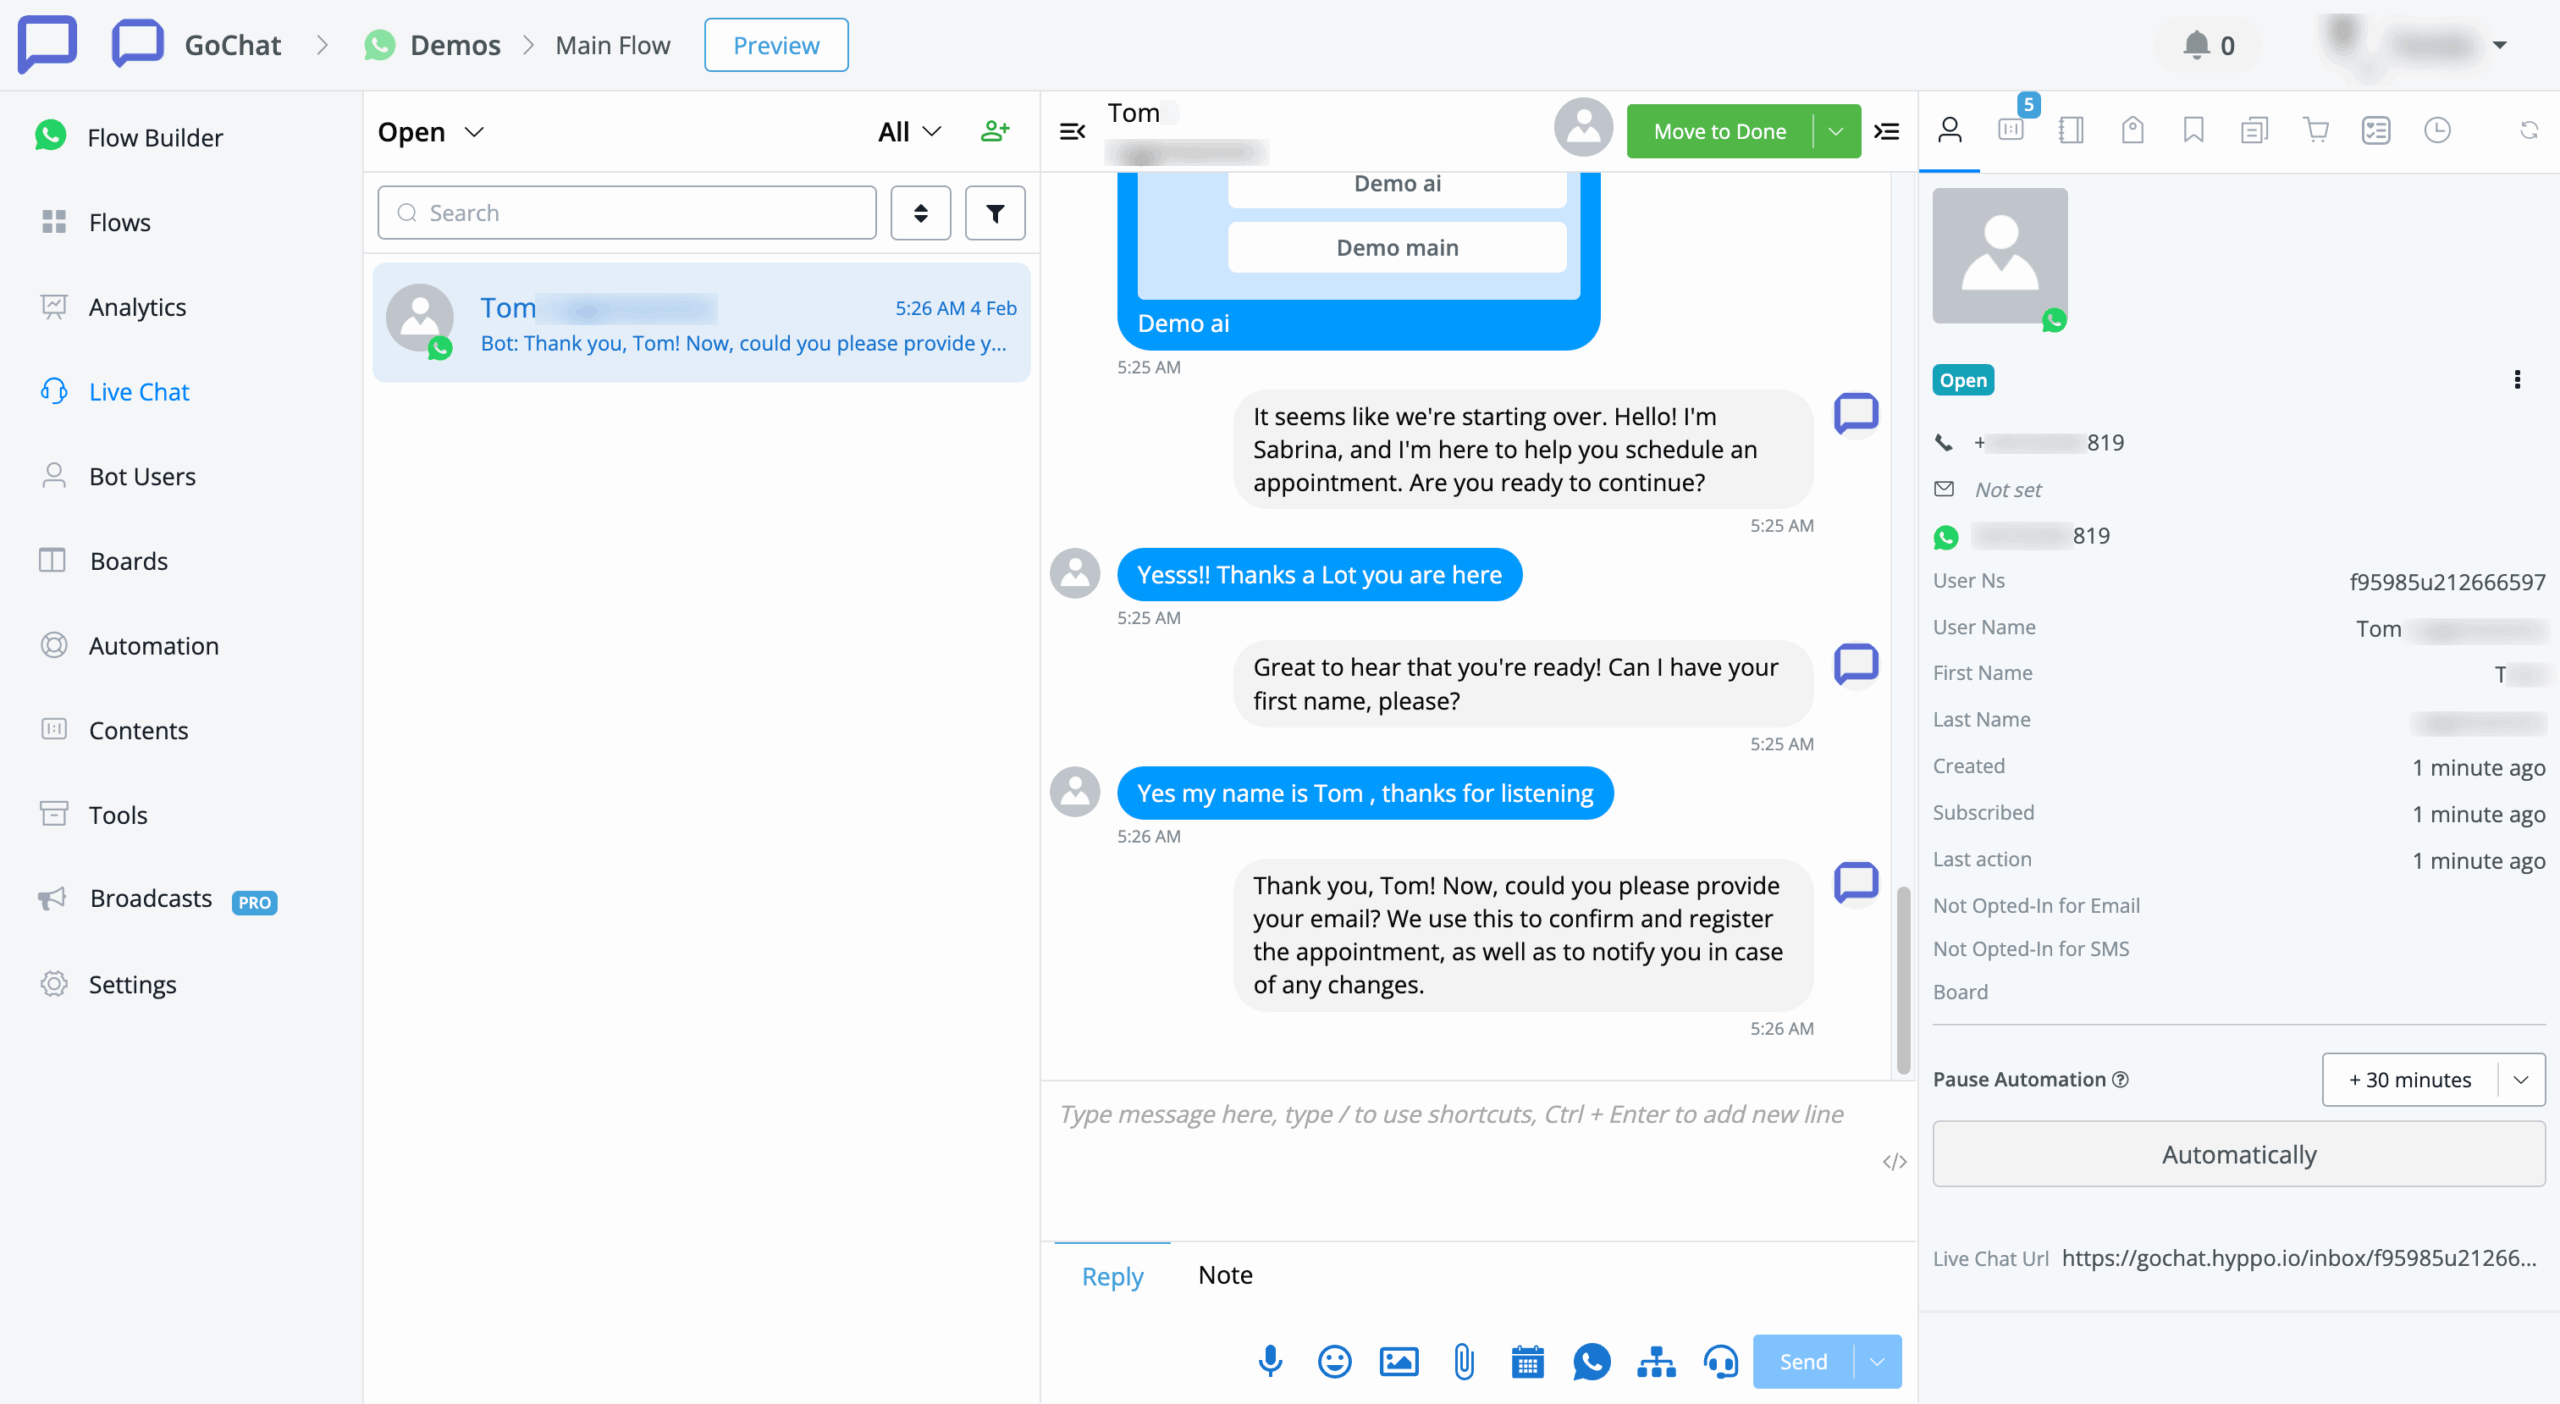Image resolution: width=2560 pixels, height=1404 pixels.
Task: Switch to the Reply tab
Action: point(1112,1276)
